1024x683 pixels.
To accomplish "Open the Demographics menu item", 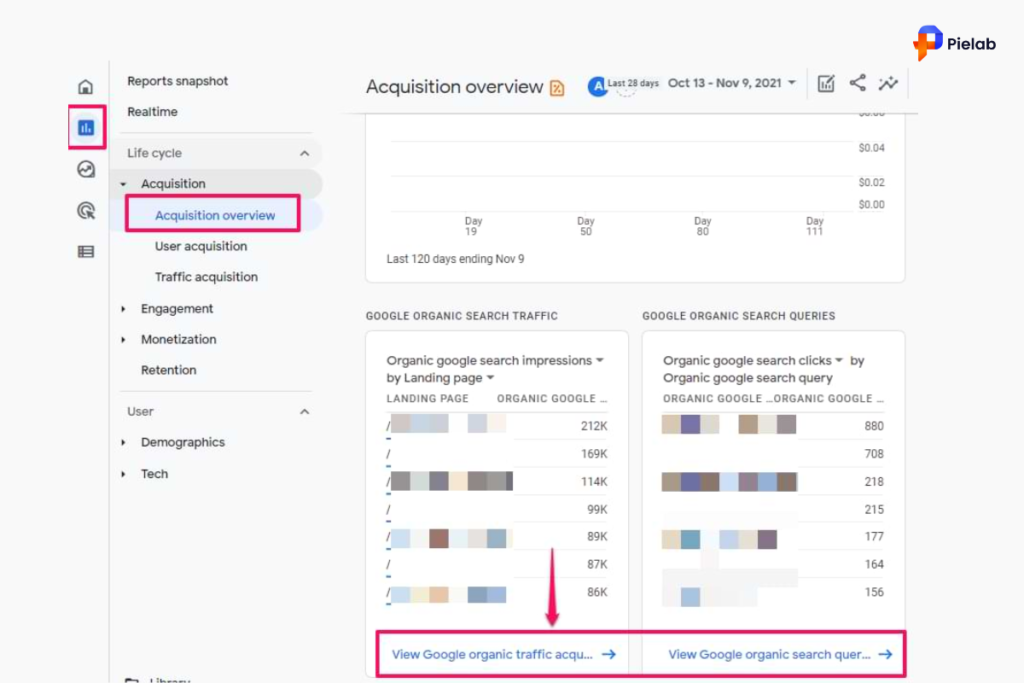I will click(x=183, y=443).
